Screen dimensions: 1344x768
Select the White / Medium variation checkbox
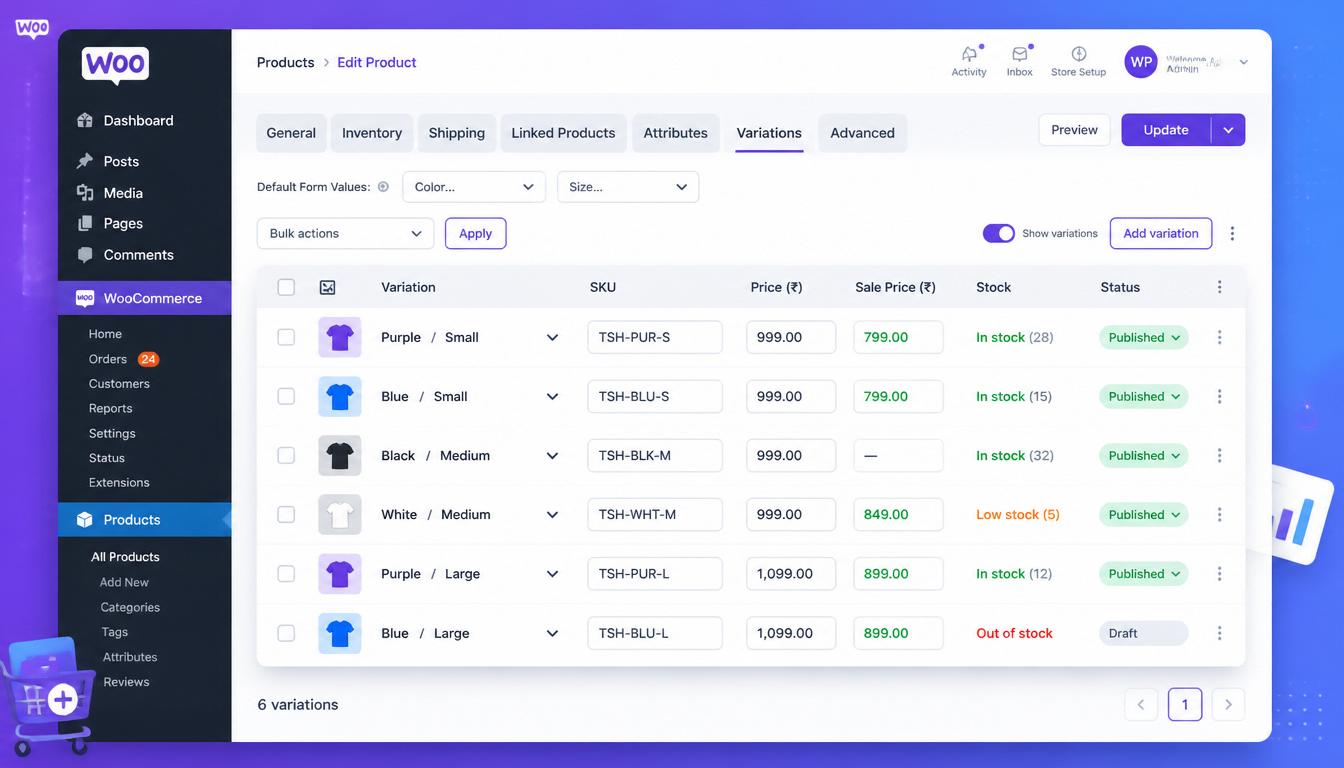pyautogui.click(x=286, y=514)
